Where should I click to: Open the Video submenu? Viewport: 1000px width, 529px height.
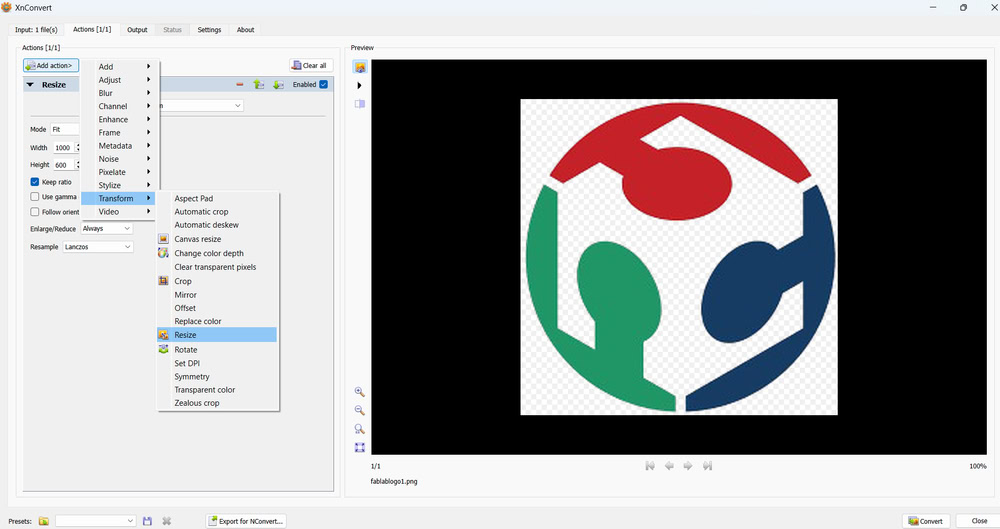pyautogui.click(x=118, y=211)
